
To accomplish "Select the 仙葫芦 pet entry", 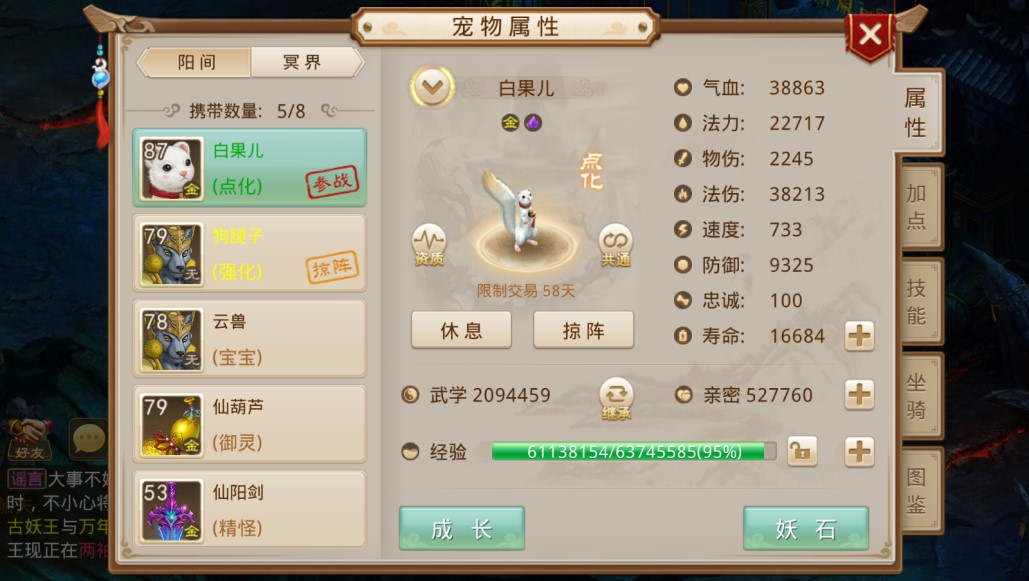I will [x=249, y=424].
